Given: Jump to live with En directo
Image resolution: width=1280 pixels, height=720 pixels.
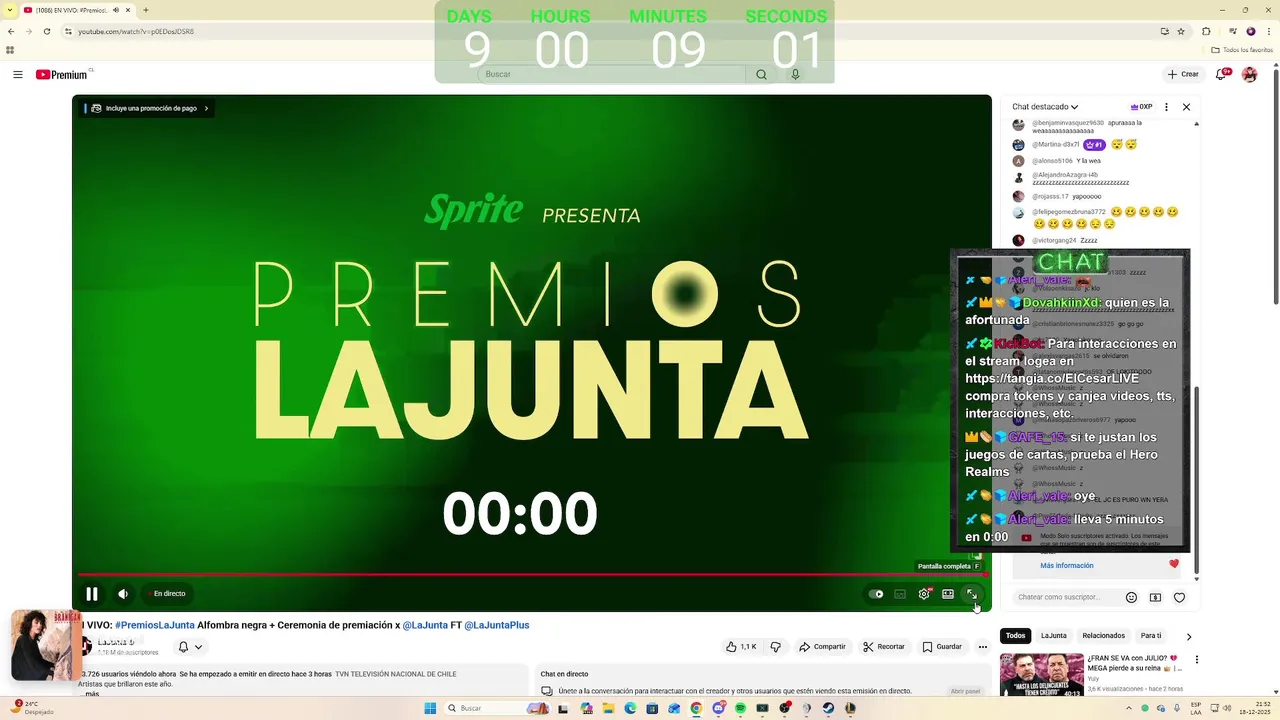Looking at the screenshot, I should (x=167, y=594).
